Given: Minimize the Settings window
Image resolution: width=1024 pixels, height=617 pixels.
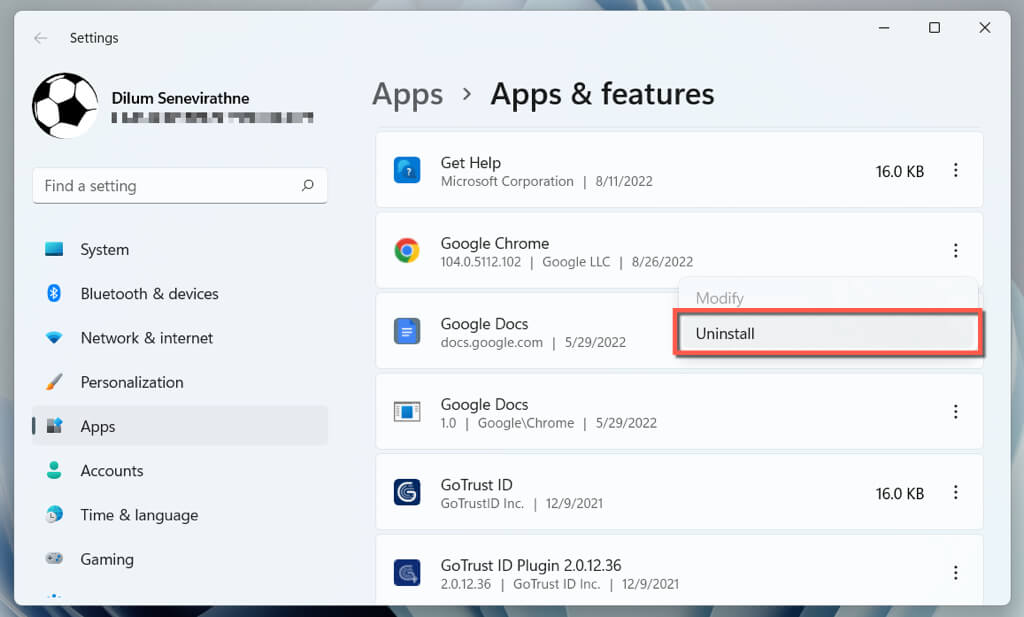Looking at the screenshot, I should coord(884,27).
